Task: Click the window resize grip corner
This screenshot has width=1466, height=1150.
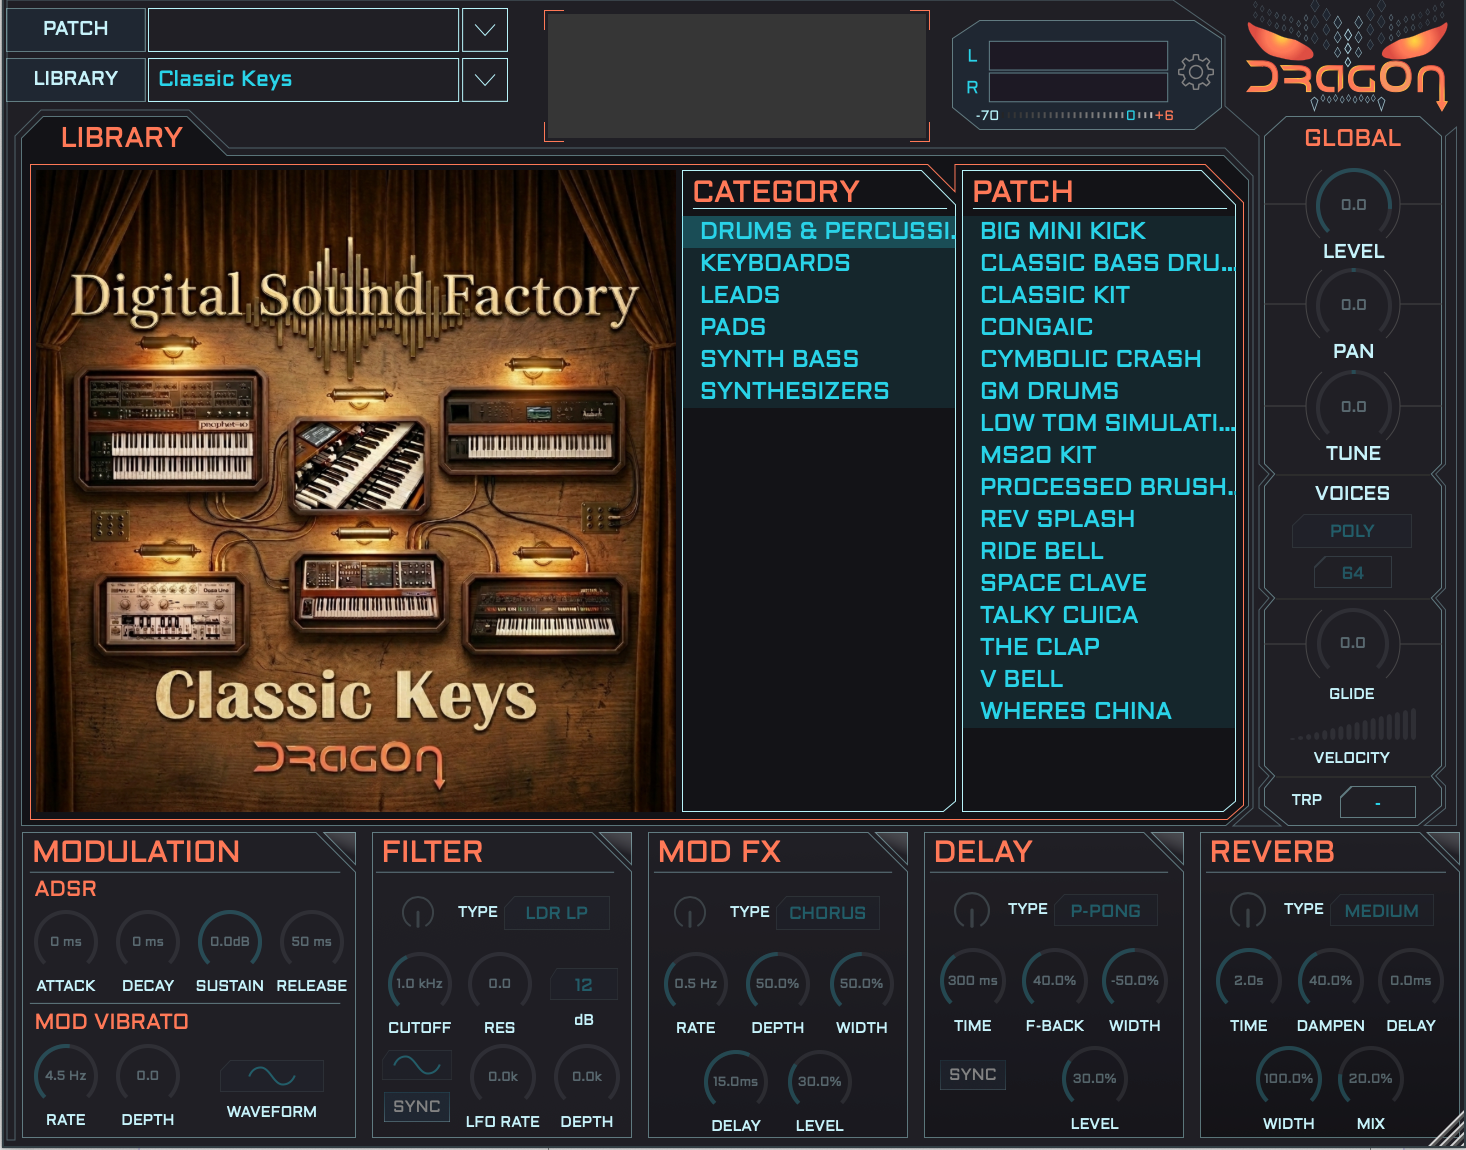Action: click(x=1447, y=1129)
